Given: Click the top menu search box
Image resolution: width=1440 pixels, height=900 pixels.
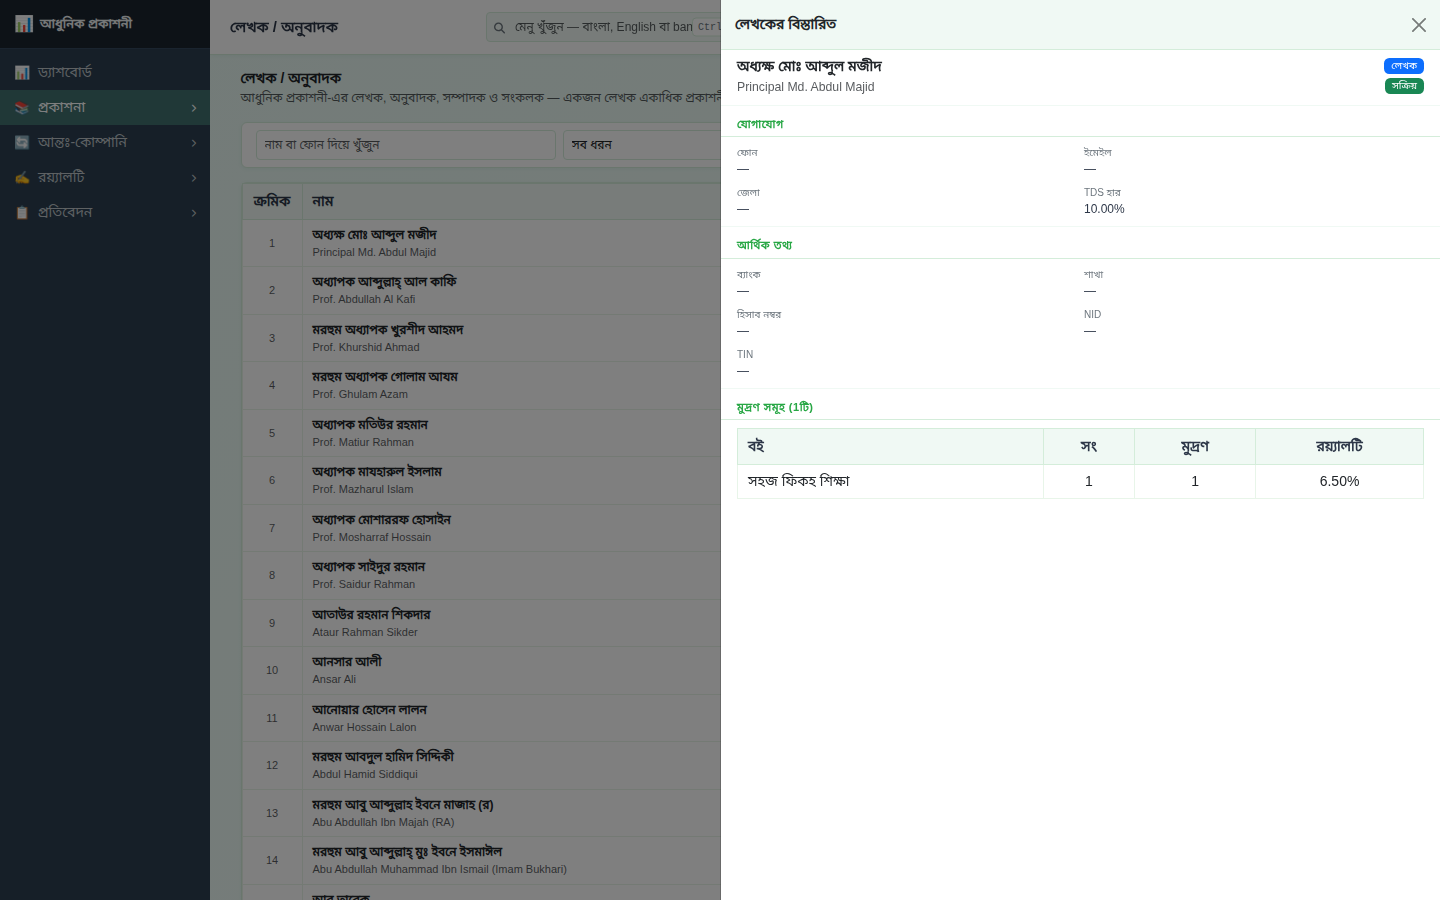Looking at the screenshot, I should point(603,27).
